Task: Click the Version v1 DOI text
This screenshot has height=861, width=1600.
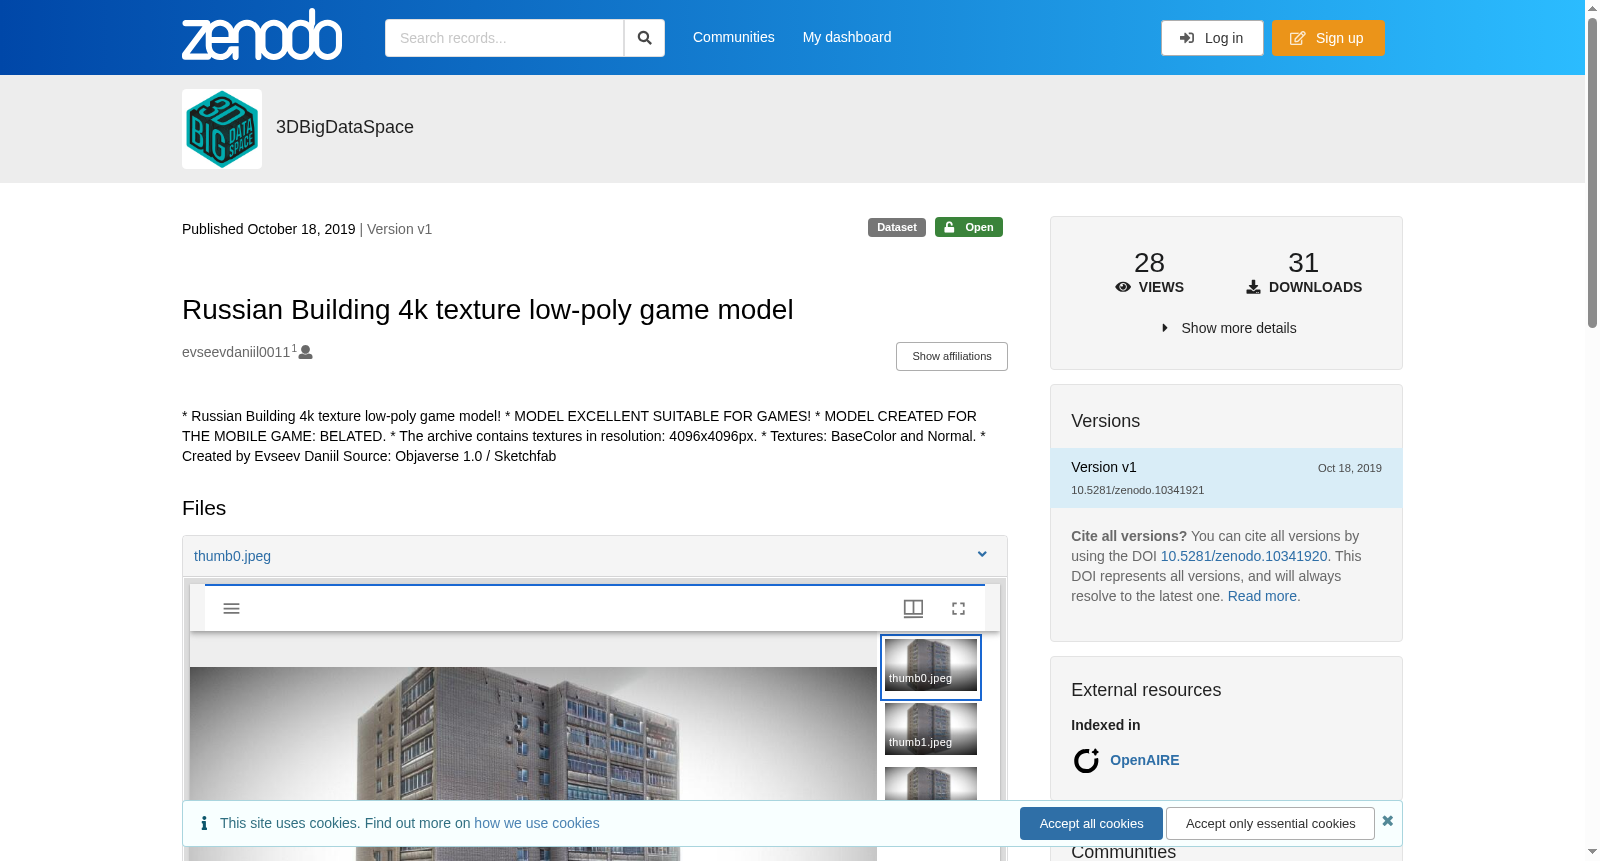Action: (1137, 490)
